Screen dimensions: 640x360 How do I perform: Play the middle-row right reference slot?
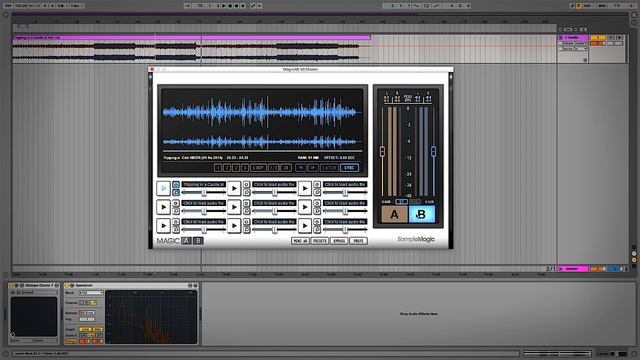304,207
